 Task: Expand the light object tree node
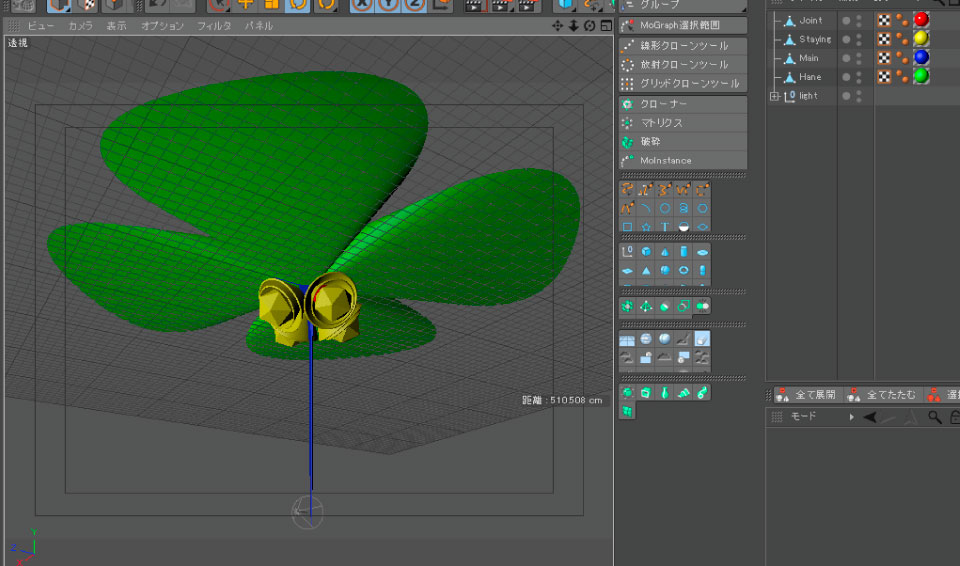coord(774,96)
